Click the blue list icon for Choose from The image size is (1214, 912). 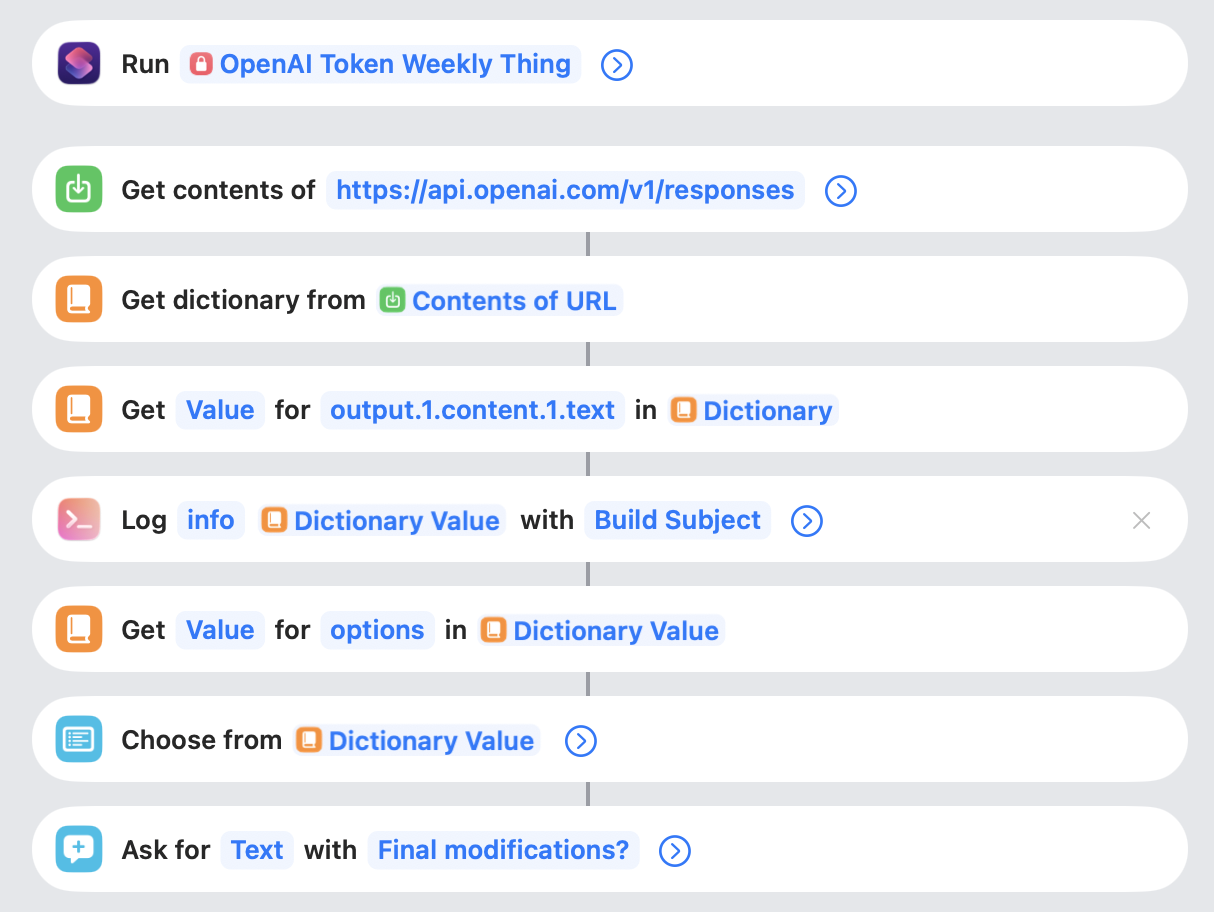79,739
